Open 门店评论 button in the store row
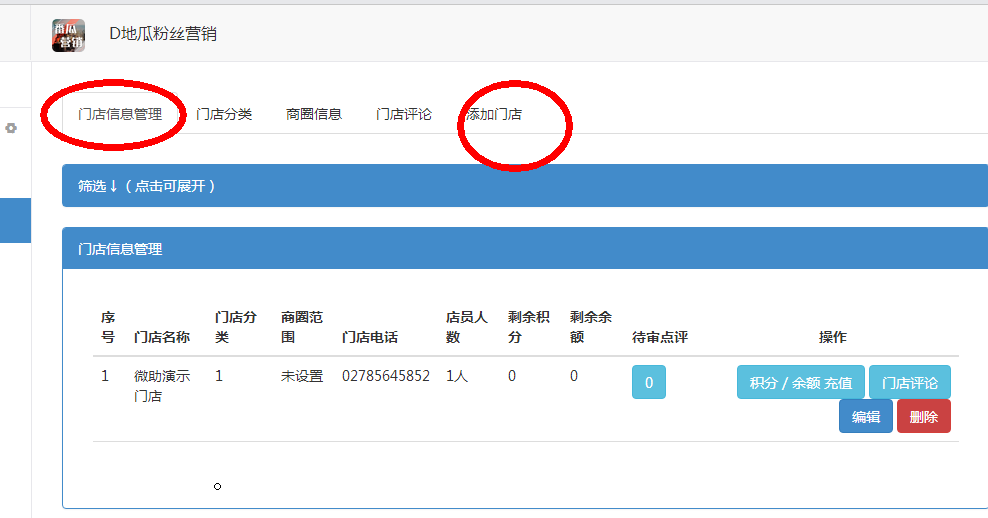This screenshot has height=518, width=988. [x=909, y=382]
